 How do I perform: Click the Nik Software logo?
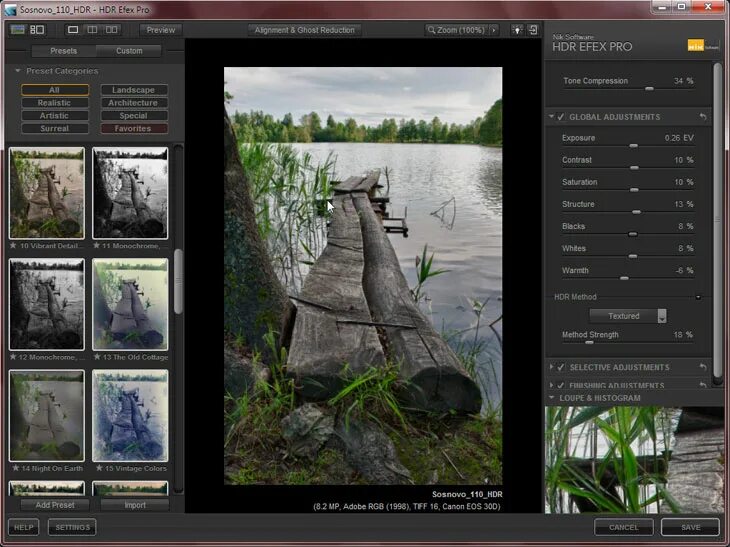click(703, 46)
